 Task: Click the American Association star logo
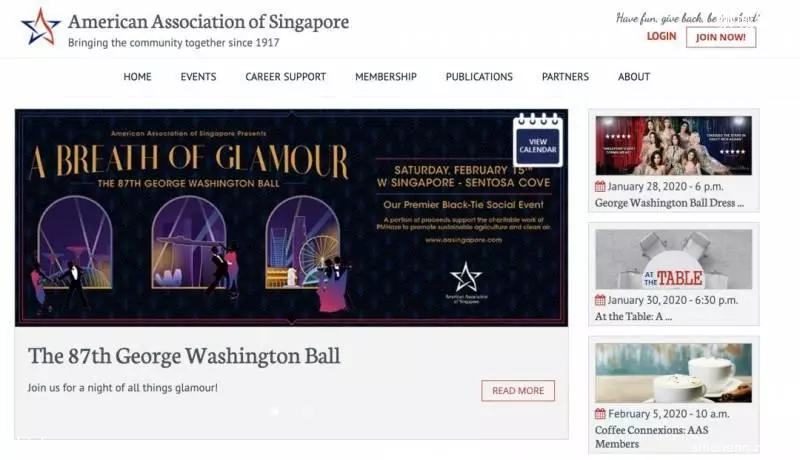[x=40, y=27]
